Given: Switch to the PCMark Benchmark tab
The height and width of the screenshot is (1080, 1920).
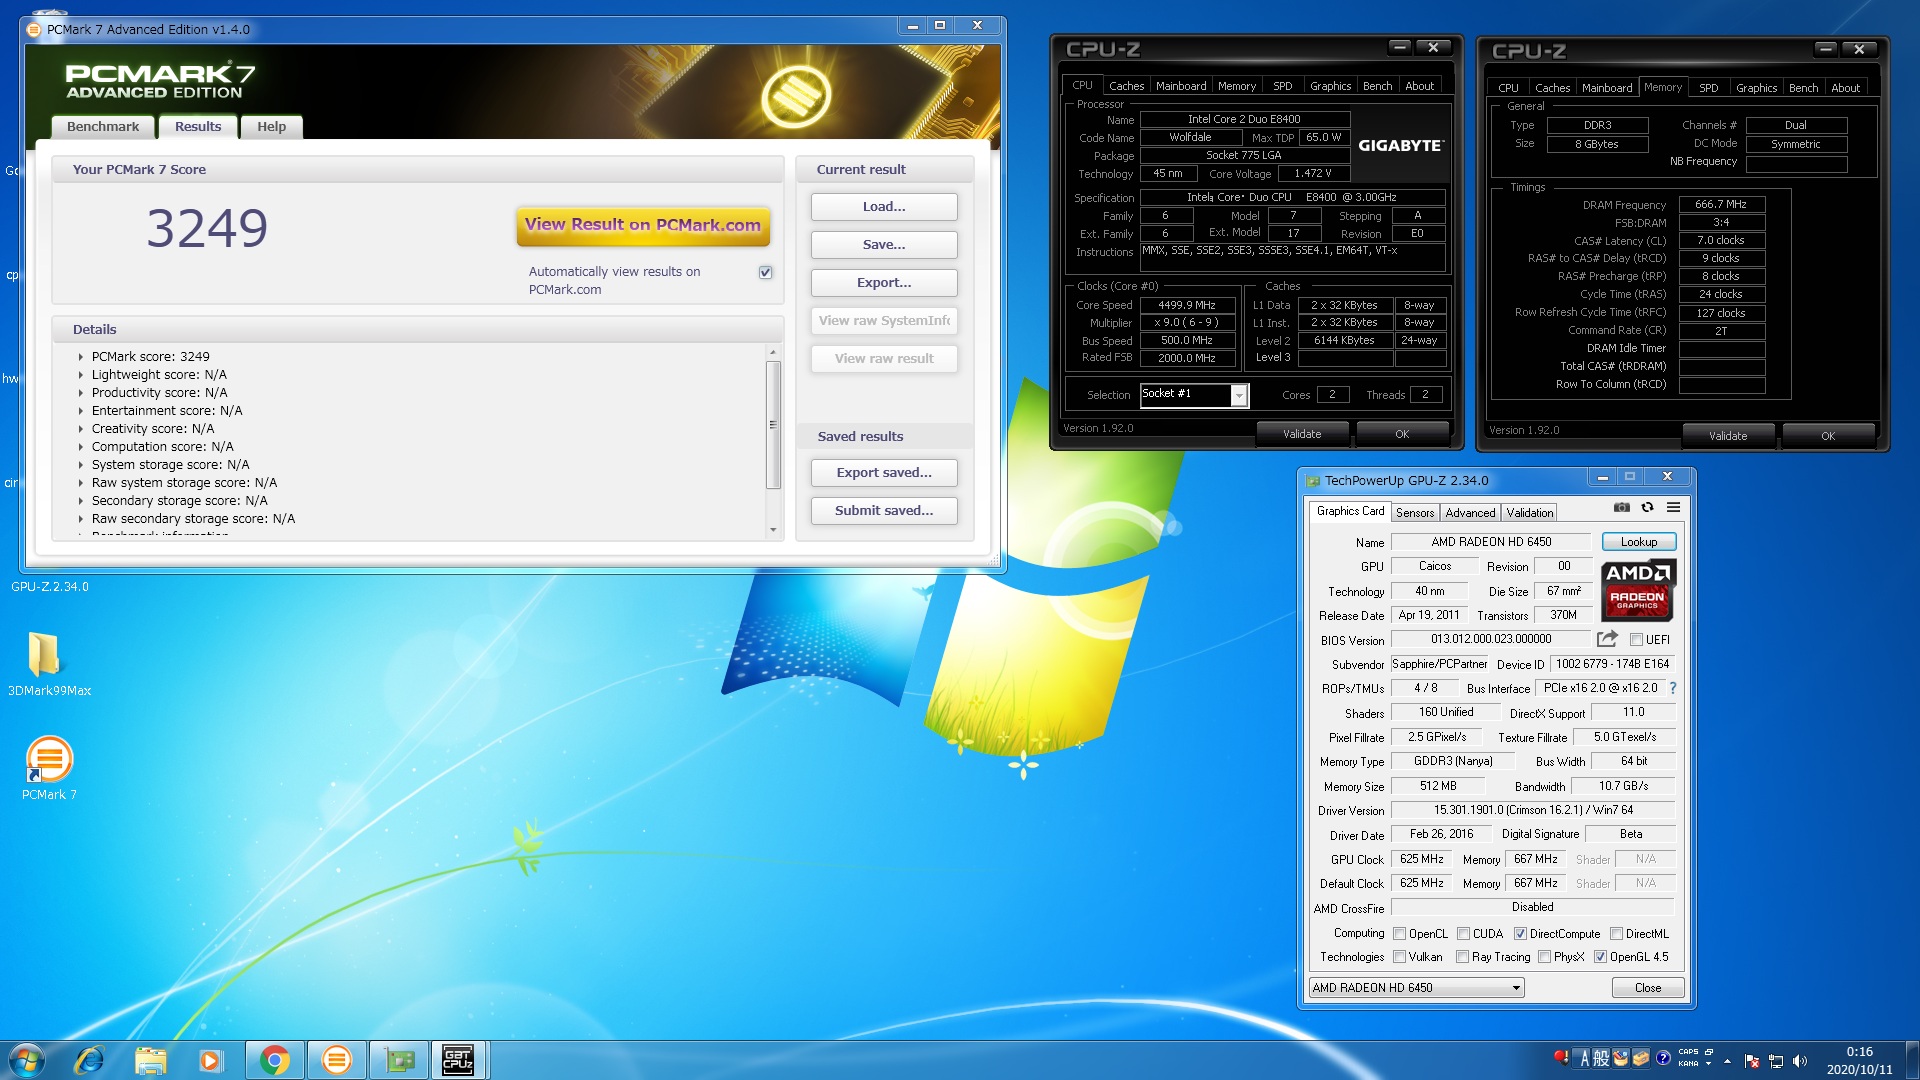Looking at the screenshot, I should (x=103, y=127).
